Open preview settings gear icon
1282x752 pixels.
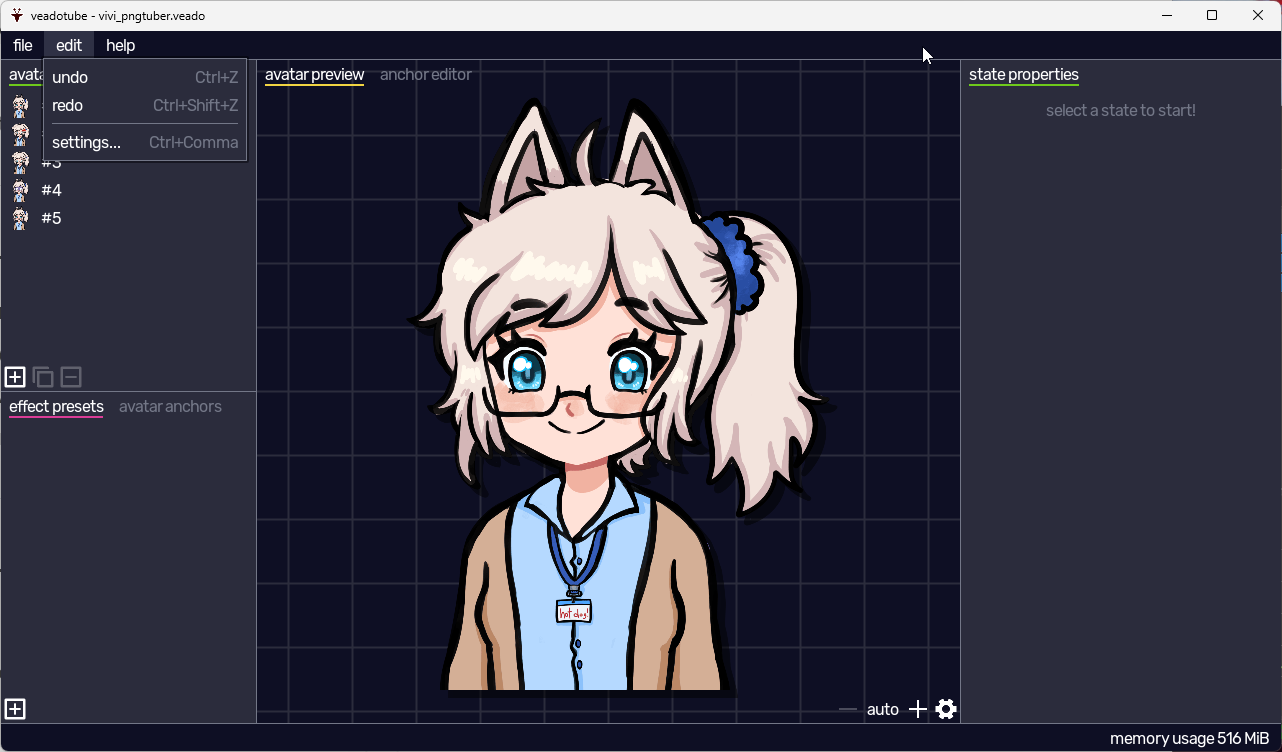pyautogui.click(x=946, y=709)
